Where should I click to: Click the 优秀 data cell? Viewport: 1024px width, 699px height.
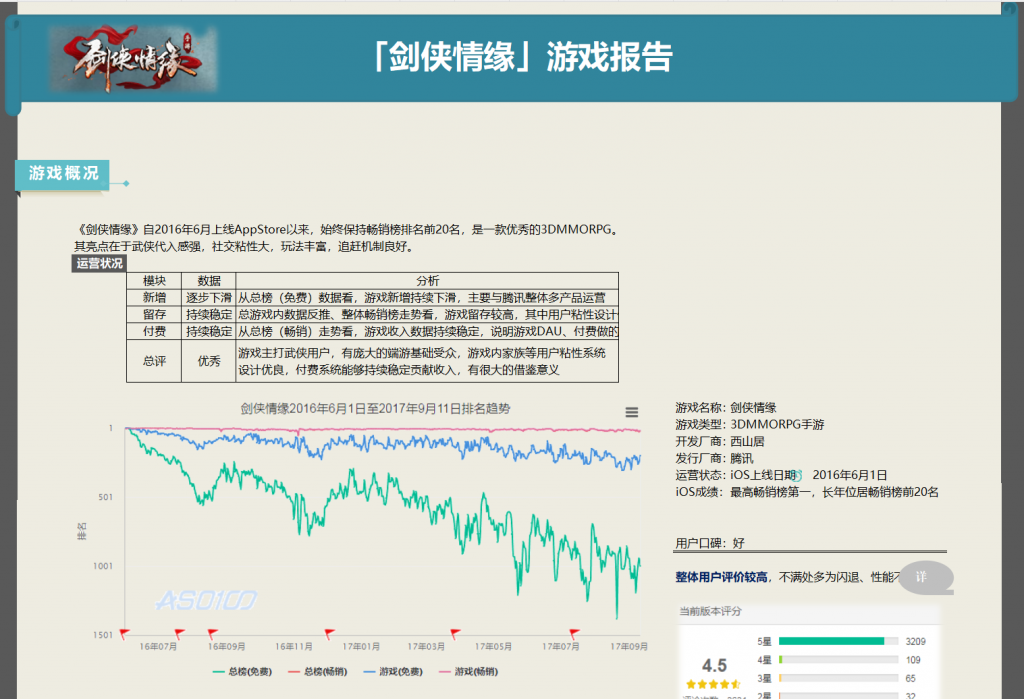[x=208, y=361]
